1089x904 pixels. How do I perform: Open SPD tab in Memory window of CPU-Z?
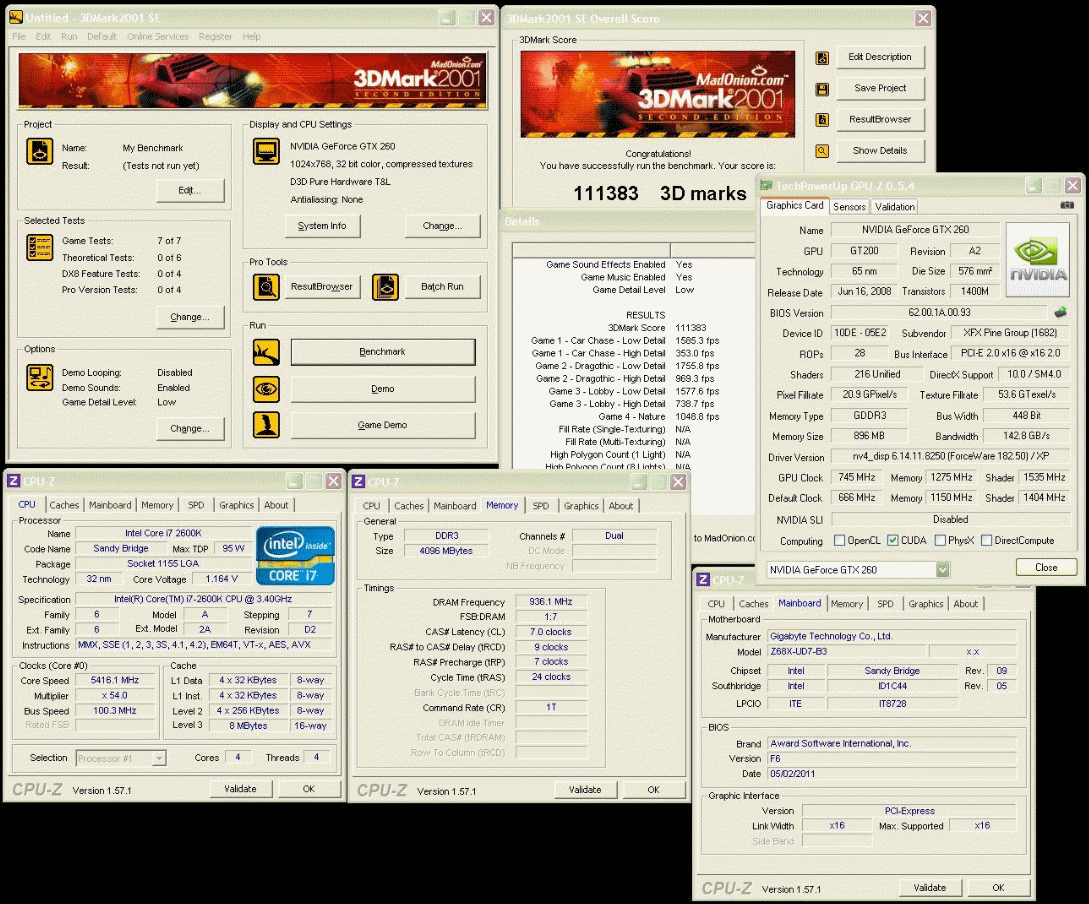[x=541, y=506]
